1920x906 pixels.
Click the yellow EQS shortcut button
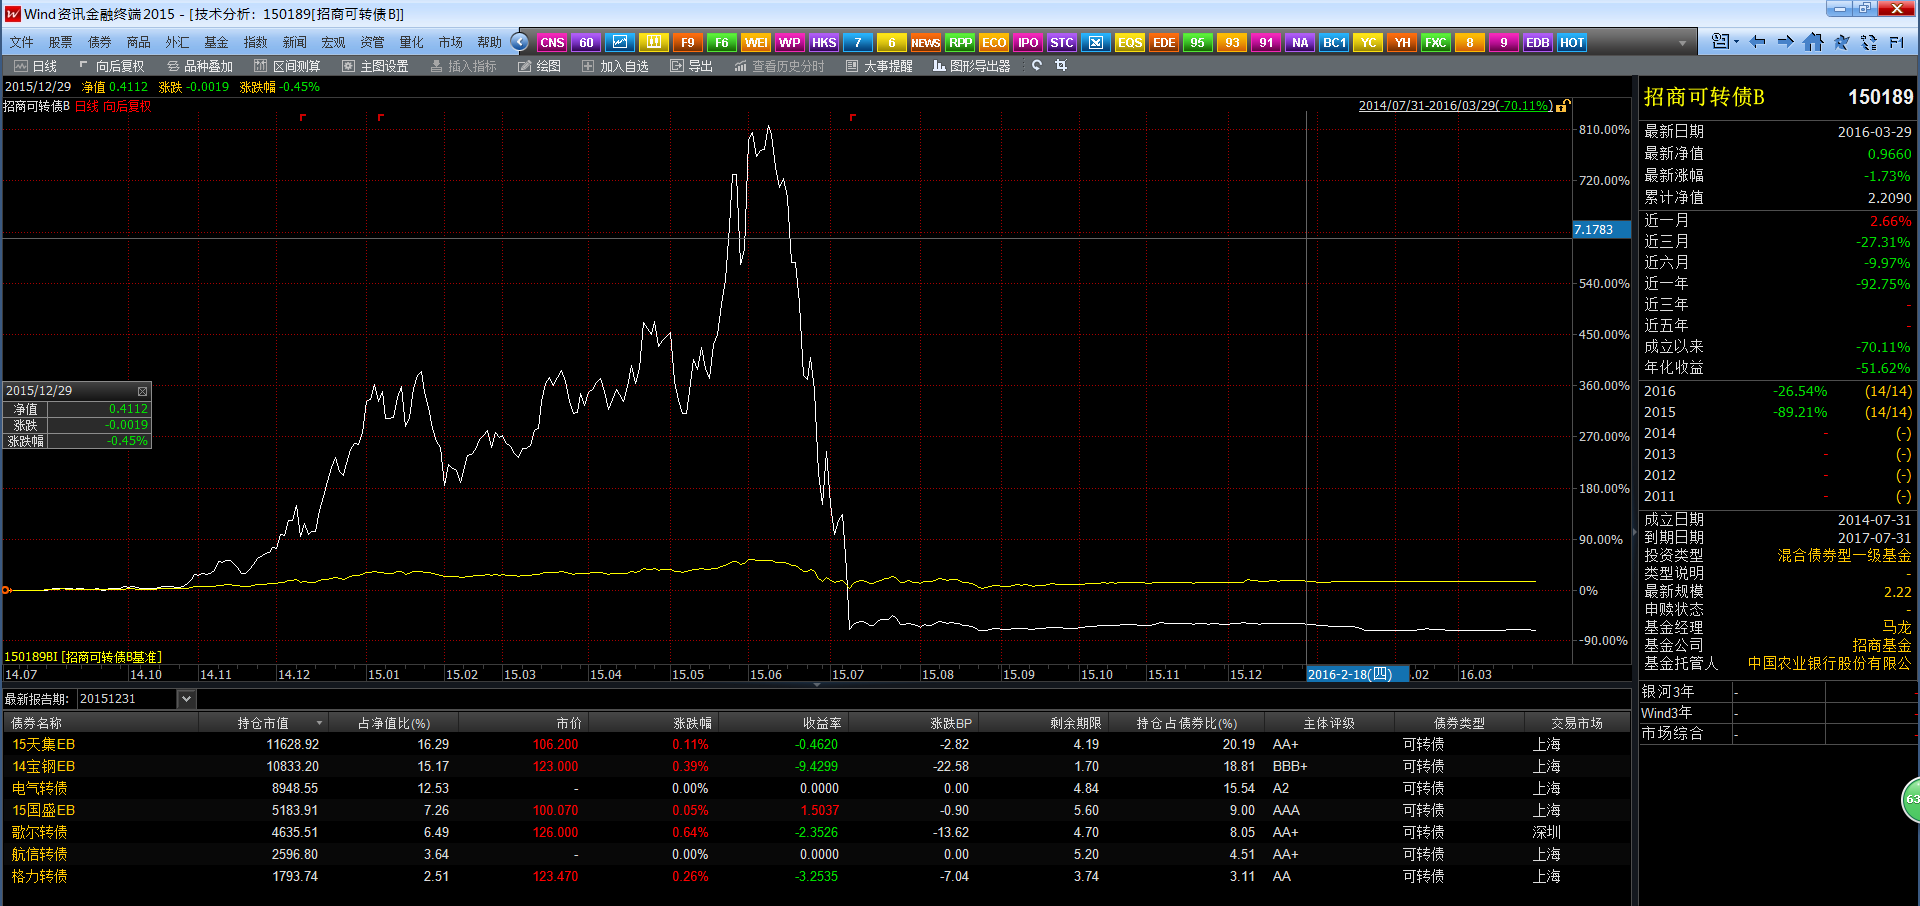(1130, 43)
